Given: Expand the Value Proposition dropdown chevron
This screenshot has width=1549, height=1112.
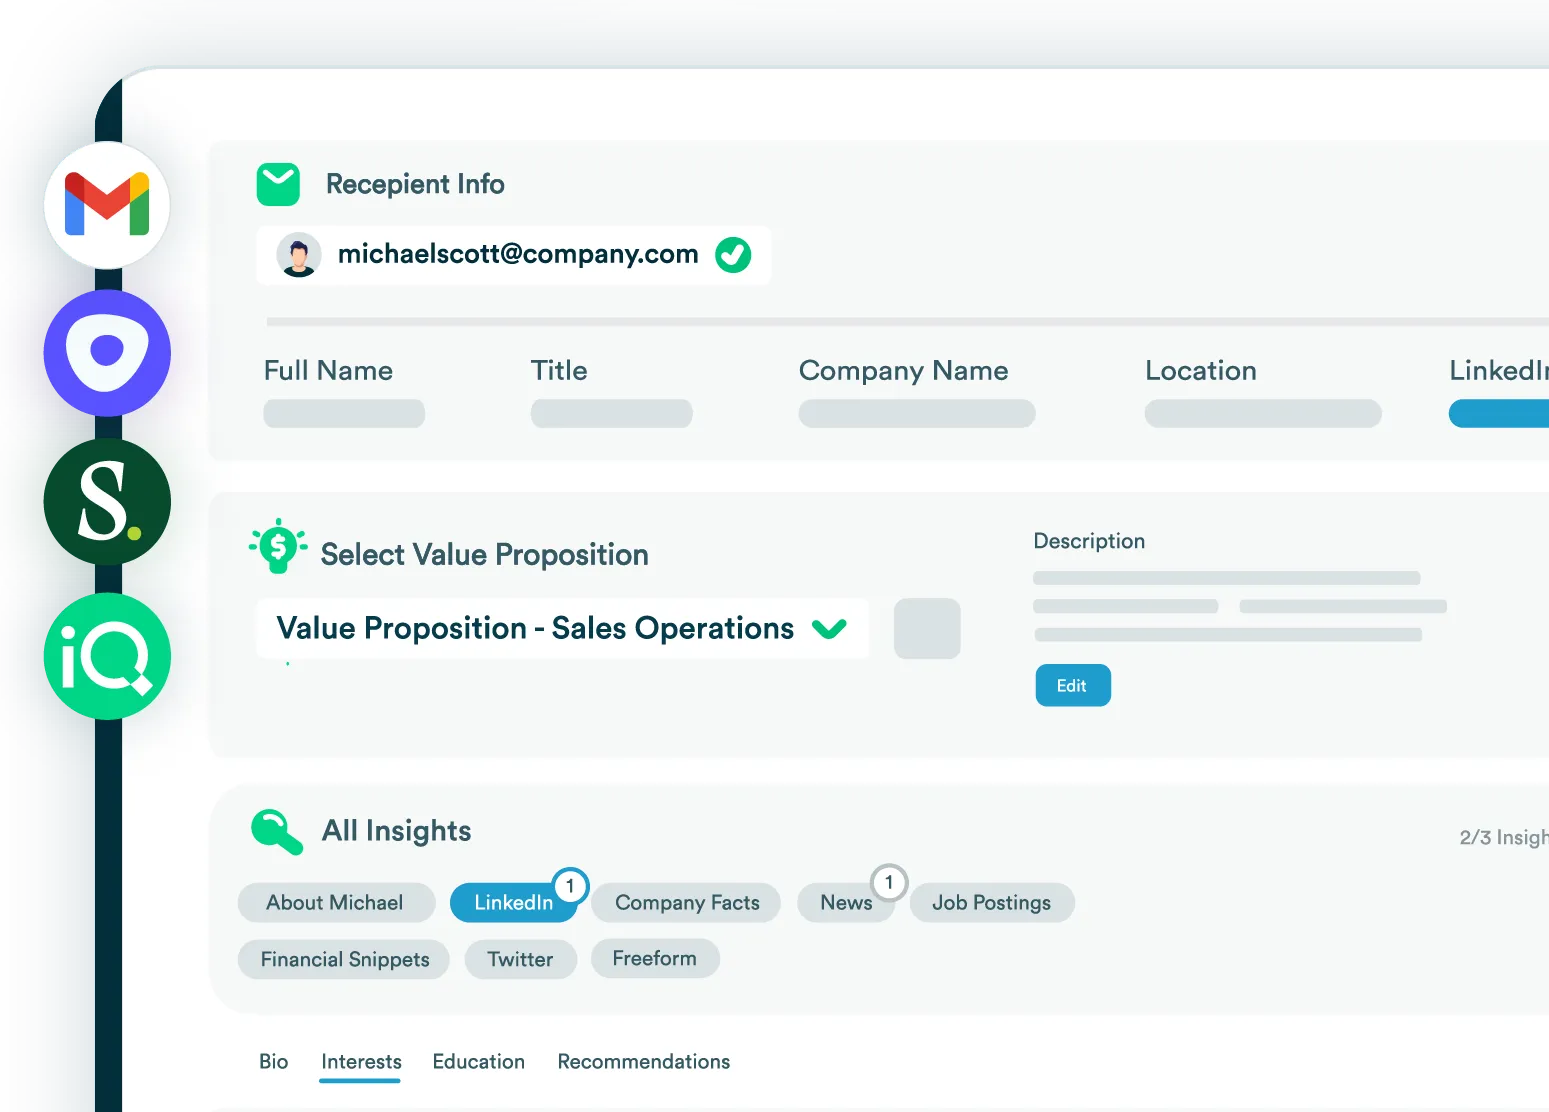Looking at the screenshot, I should (829, 629).
